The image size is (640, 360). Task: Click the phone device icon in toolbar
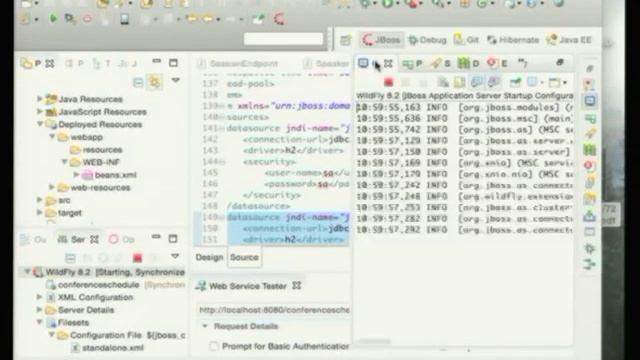(124, 19)
